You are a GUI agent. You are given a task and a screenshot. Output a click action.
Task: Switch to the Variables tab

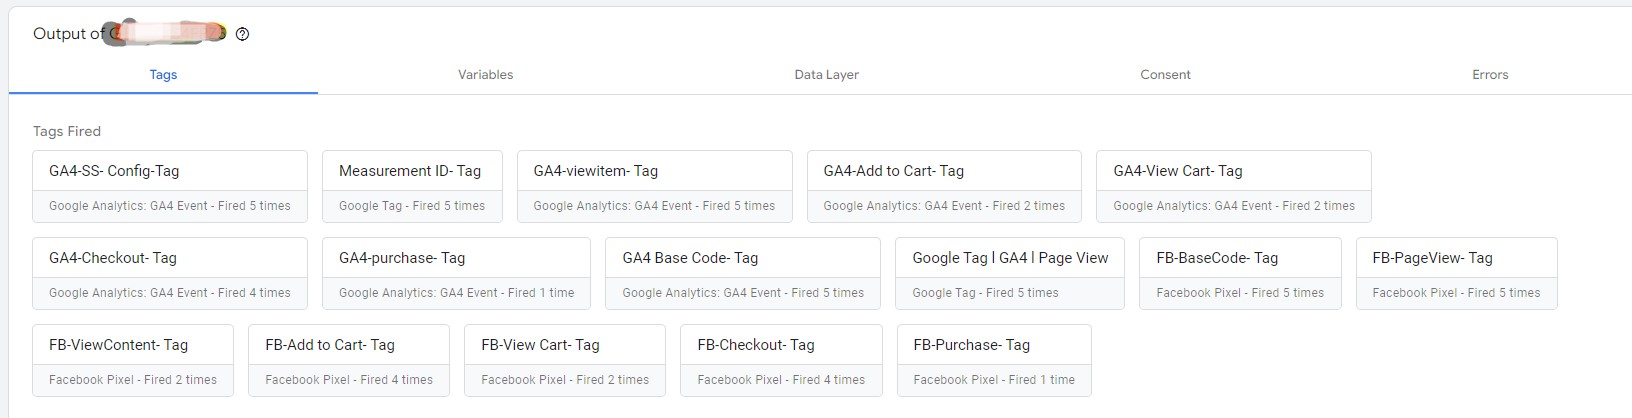485,75
